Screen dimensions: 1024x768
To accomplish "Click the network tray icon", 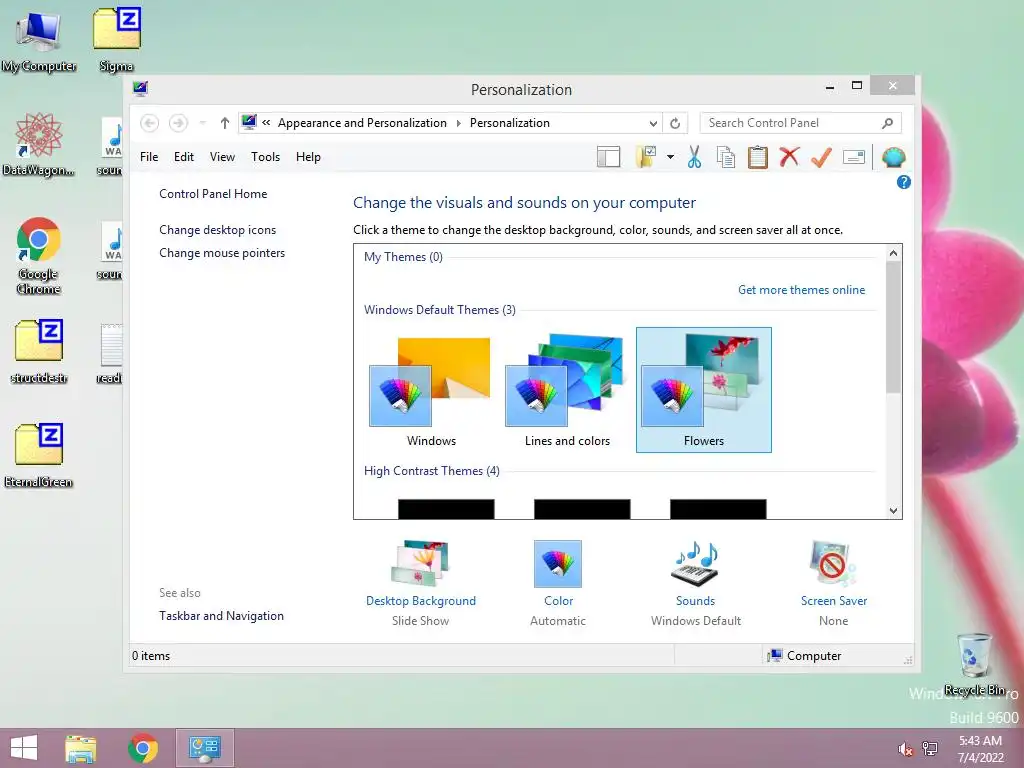I will click(930, 749).
